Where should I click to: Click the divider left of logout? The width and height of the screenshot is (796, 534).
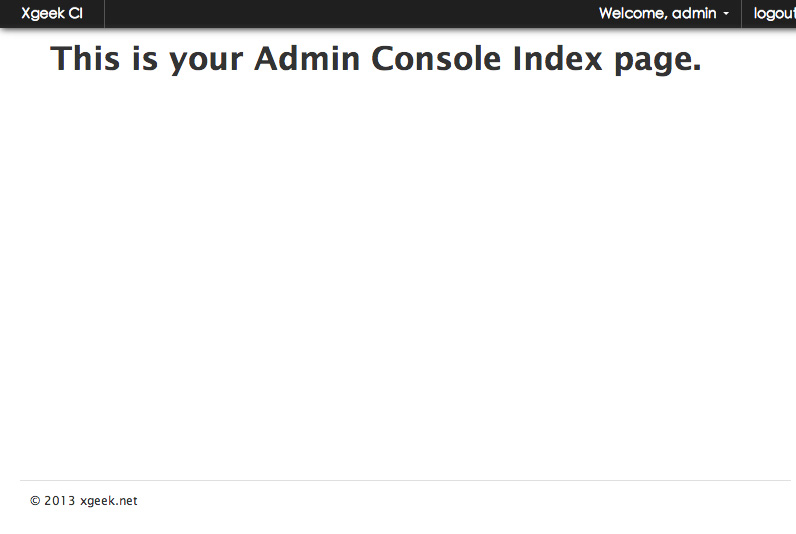(741, 14)
